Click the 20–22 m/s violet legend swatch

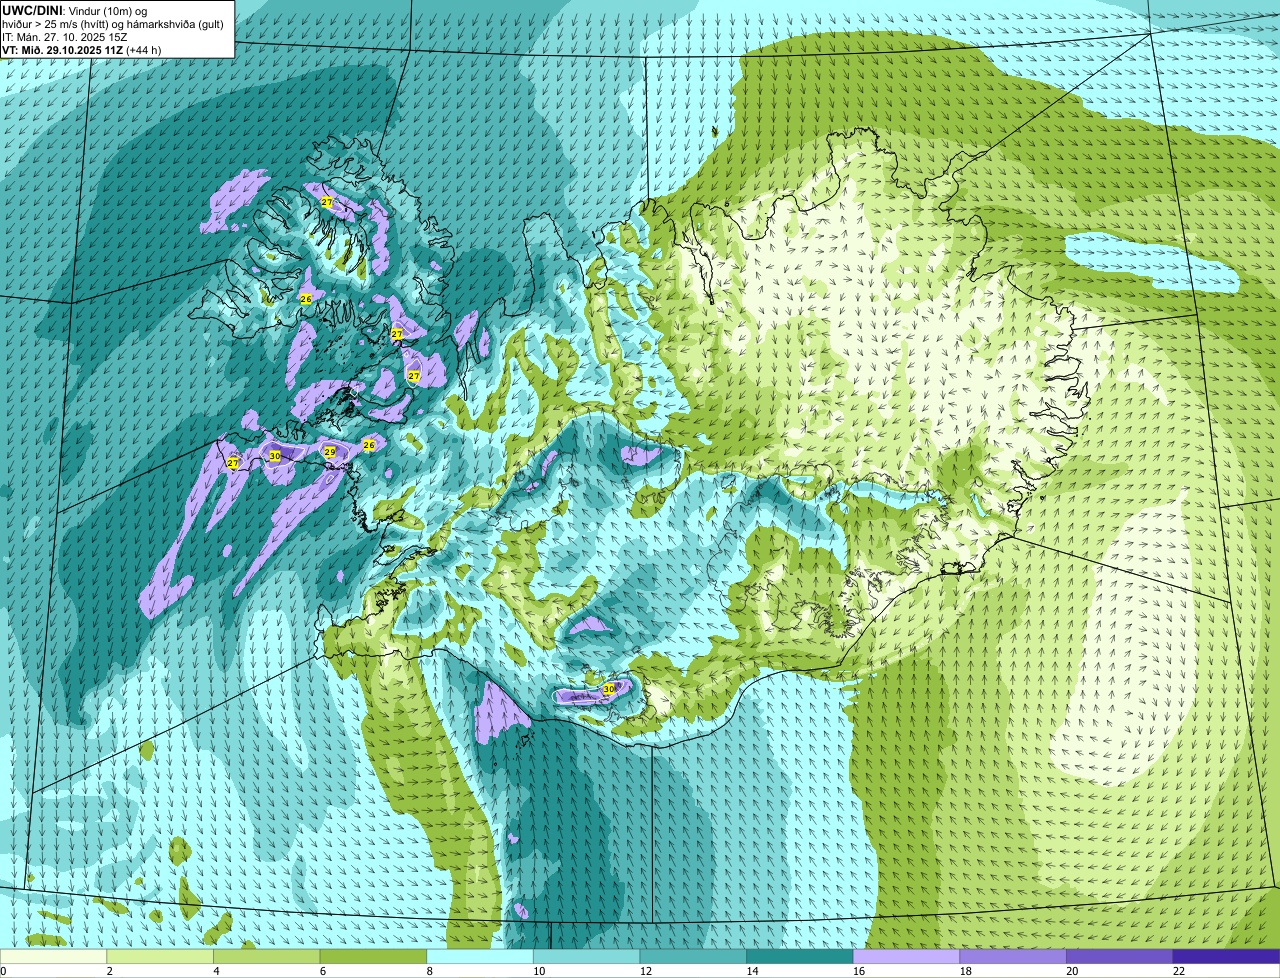(1120, 956)
